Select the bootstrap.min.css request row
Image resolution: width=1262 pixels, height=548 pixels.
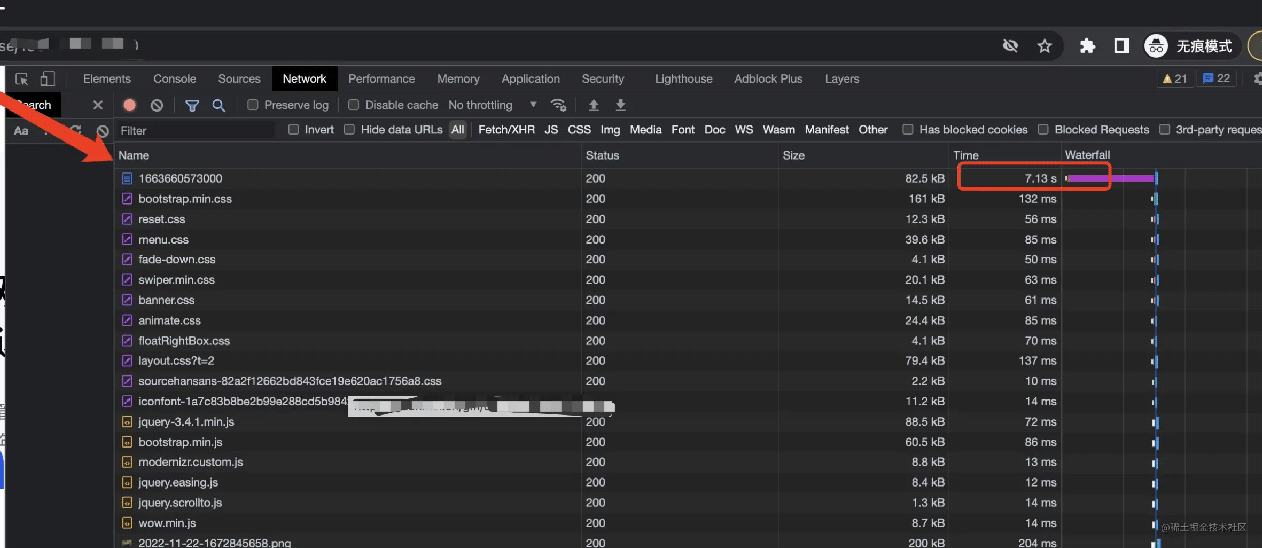pyautogui.click(x=185, y=199)
